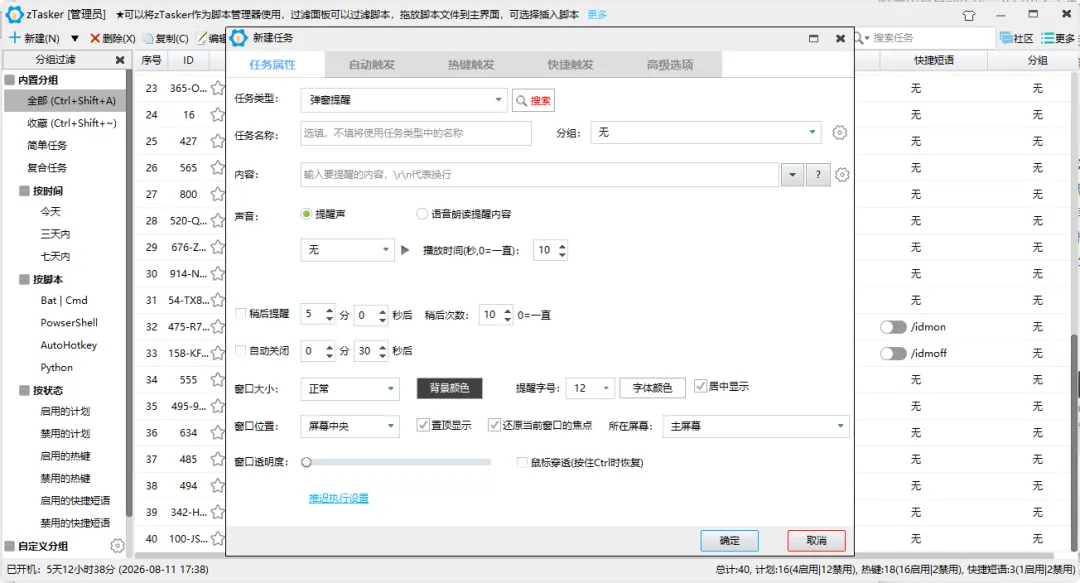Click the 任务名称 input field
Viewport: 1080px width, 583px height.
(416, 133)
